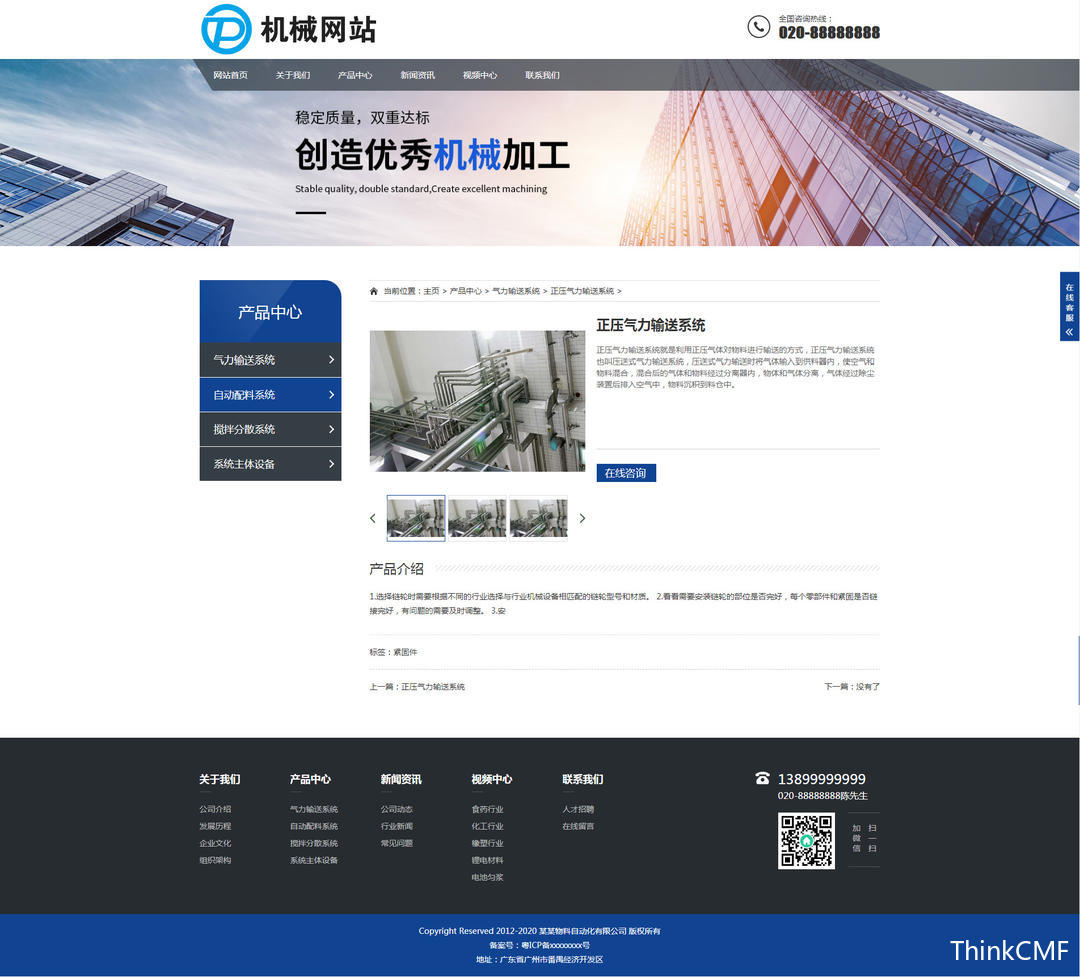The image size is (1080, 977).
Task: Open 视频中心 in the navigation bar
Action: tap(479, 75)
